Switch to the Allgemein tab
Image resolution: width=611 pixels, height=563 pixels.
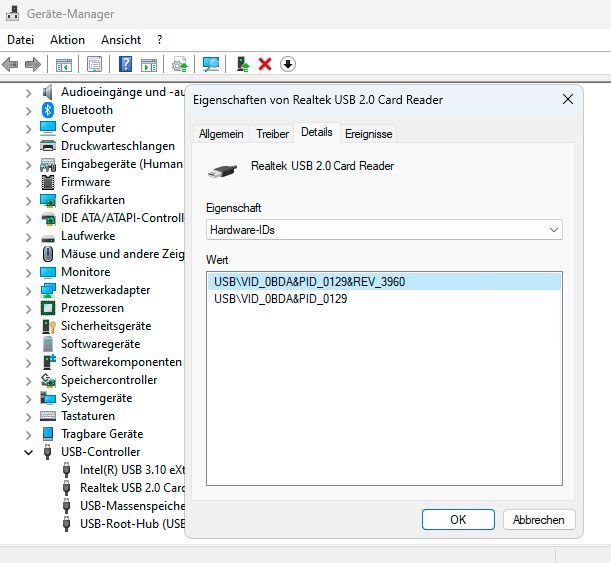tap(221, 134)
